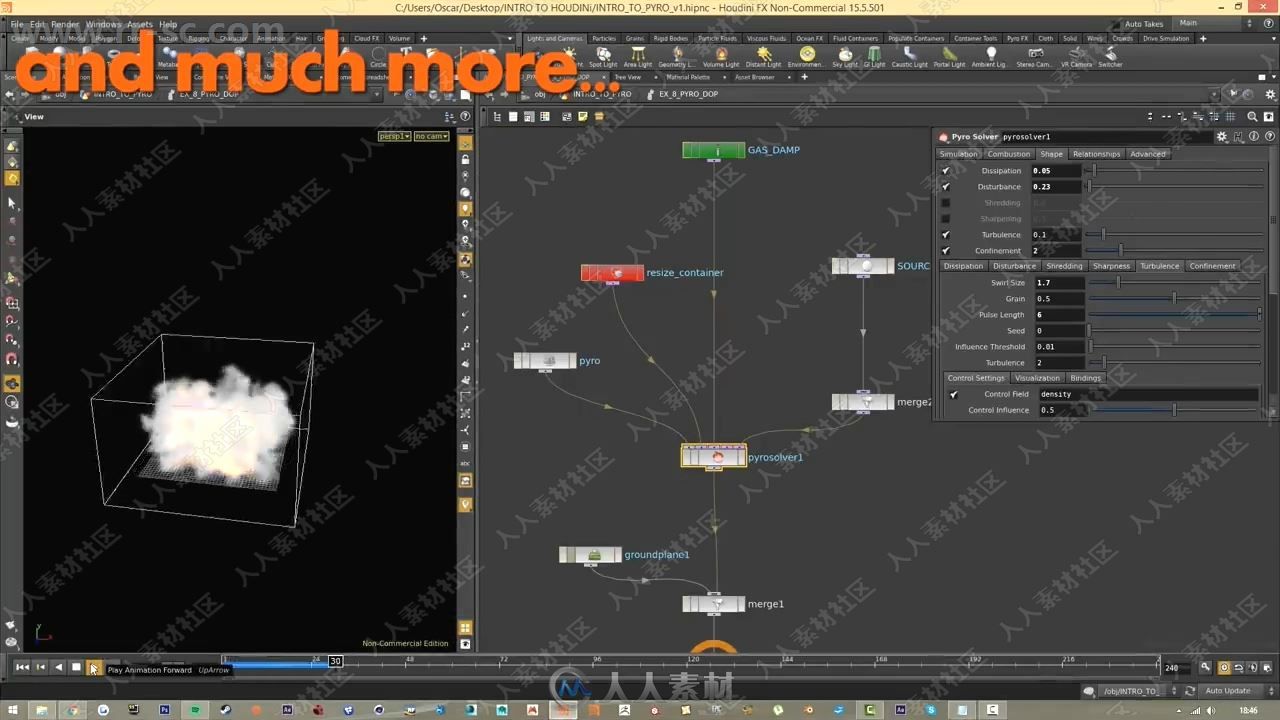
Task: Select the Stereo Camera shelf tool
Action: [x=1034, y=57]
